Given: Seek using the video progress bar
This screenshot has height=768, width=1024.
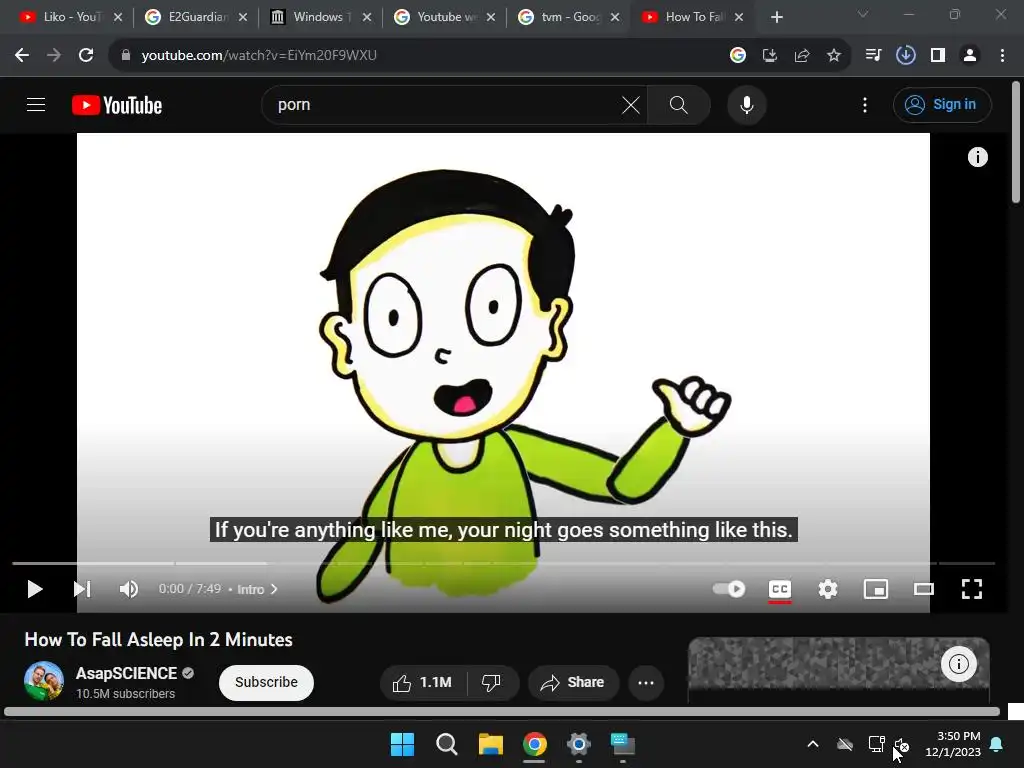Looking at the screenshot, I should pos(503,563).
